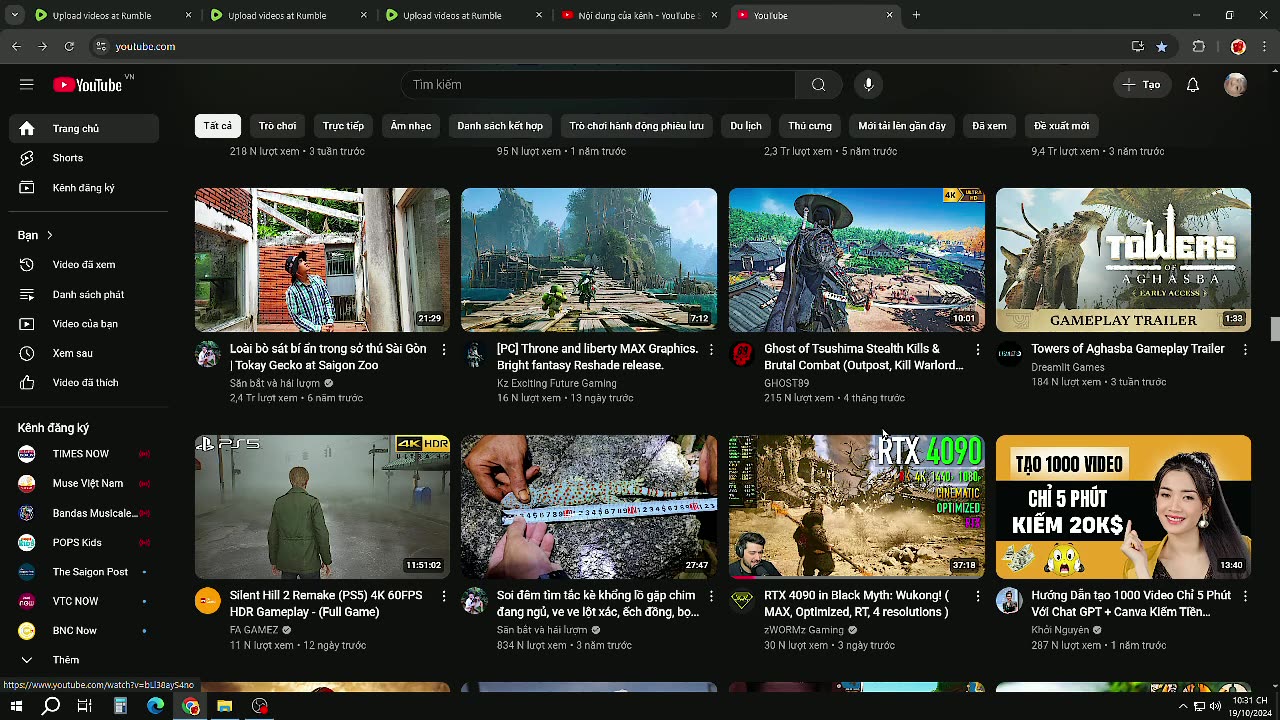Switch to Nội dung của kênh tab

638,15
